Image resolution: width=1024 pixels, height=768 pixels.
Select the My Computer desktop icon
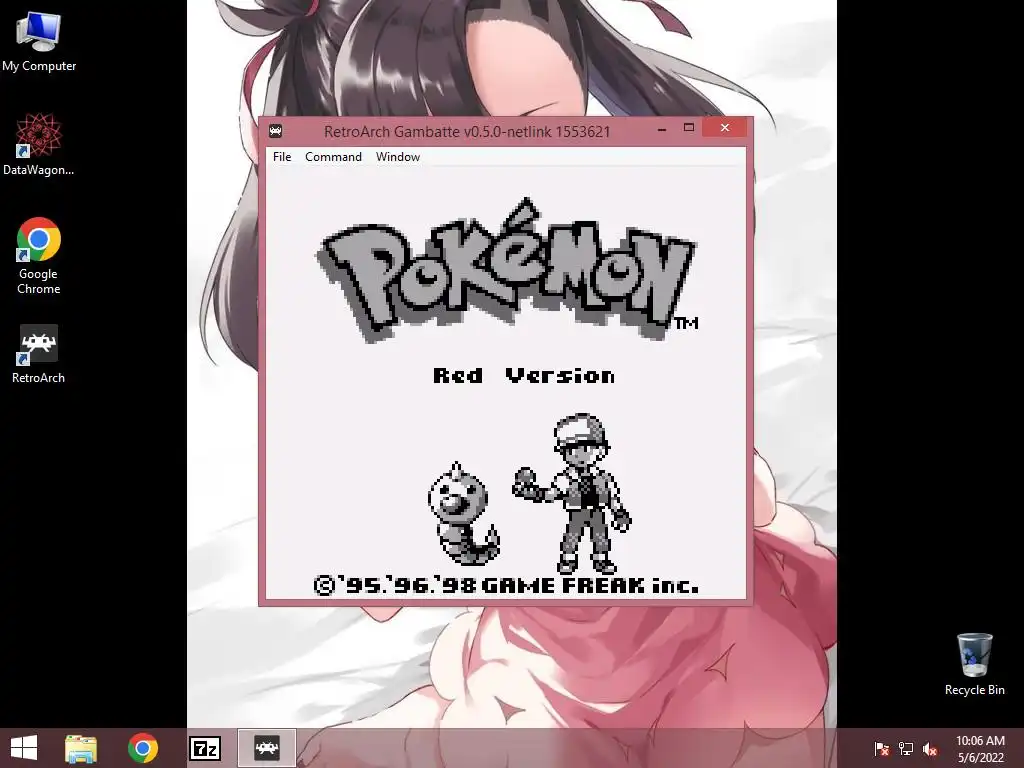pyautogui.click(x=39, y=41)
